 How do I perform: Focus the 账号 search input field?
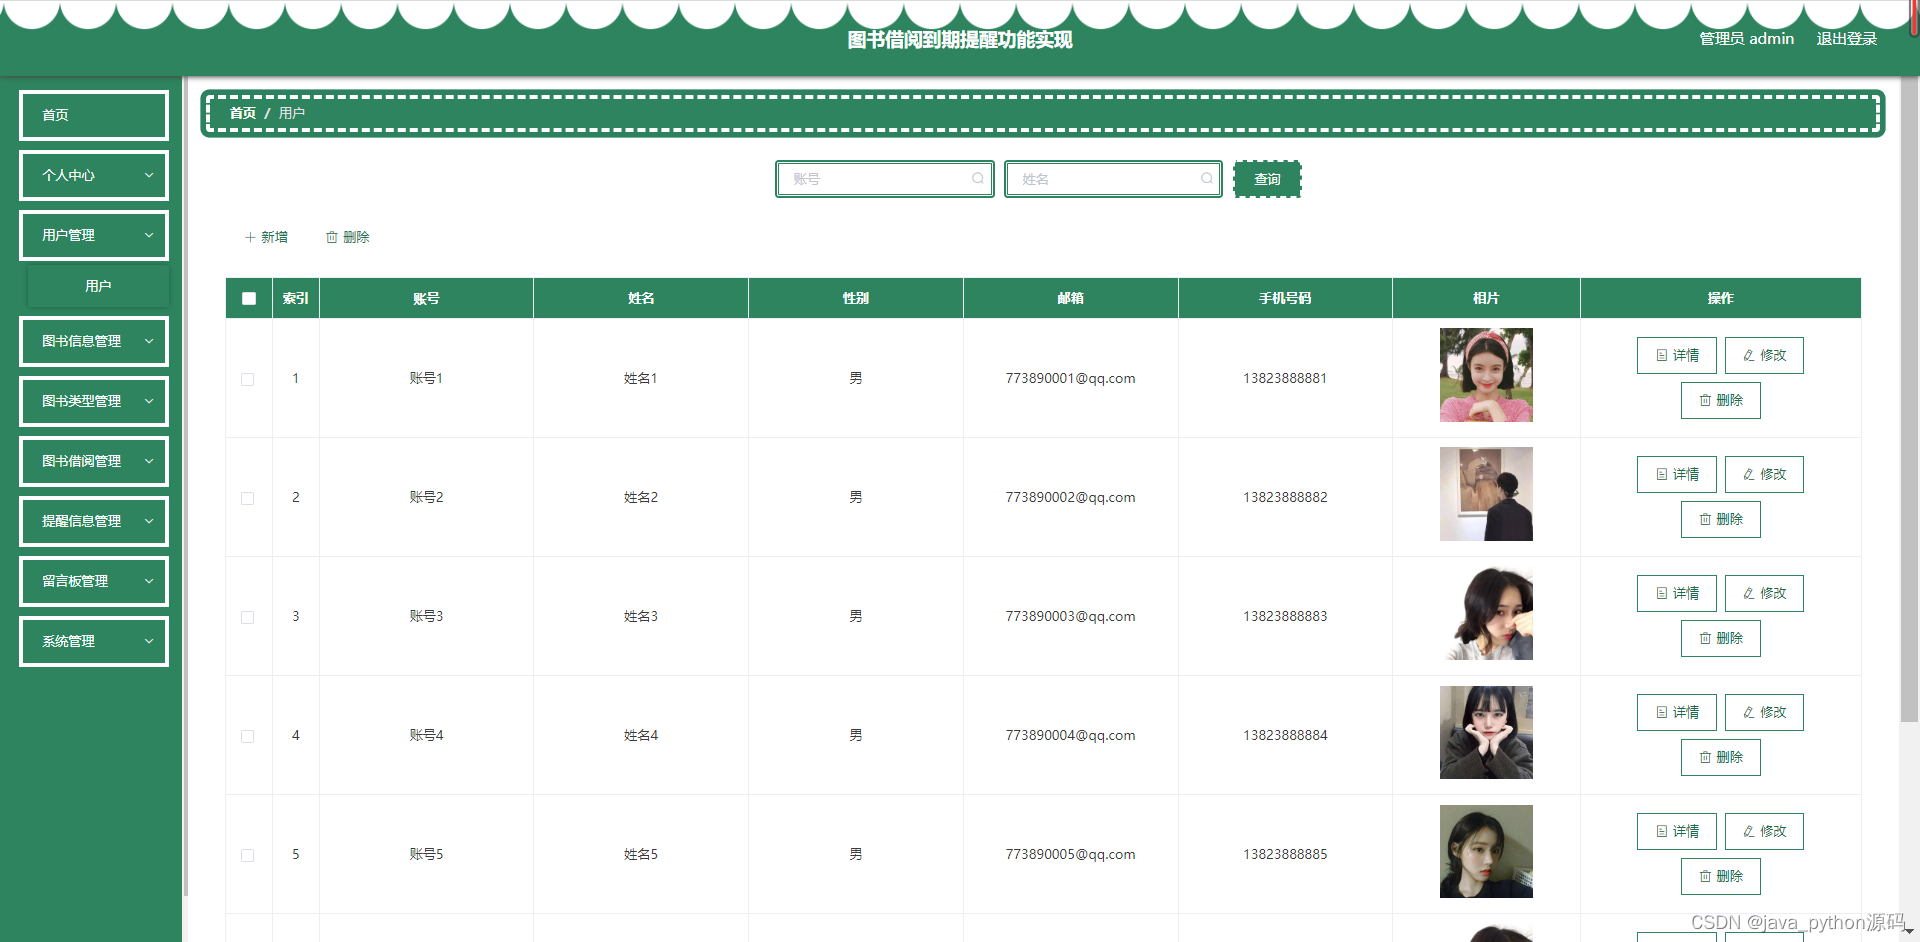coord(885,179)
